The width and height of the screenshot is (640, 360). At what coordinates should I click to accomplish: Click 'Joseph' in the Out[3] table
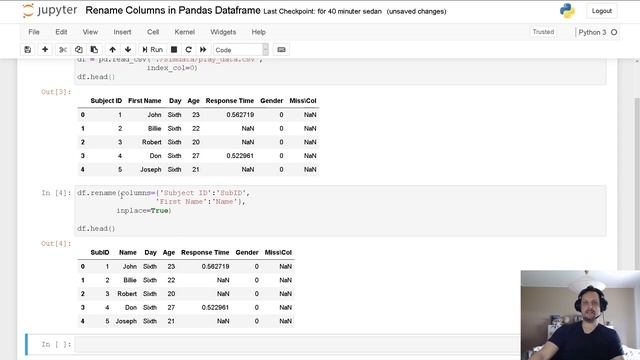151,169
